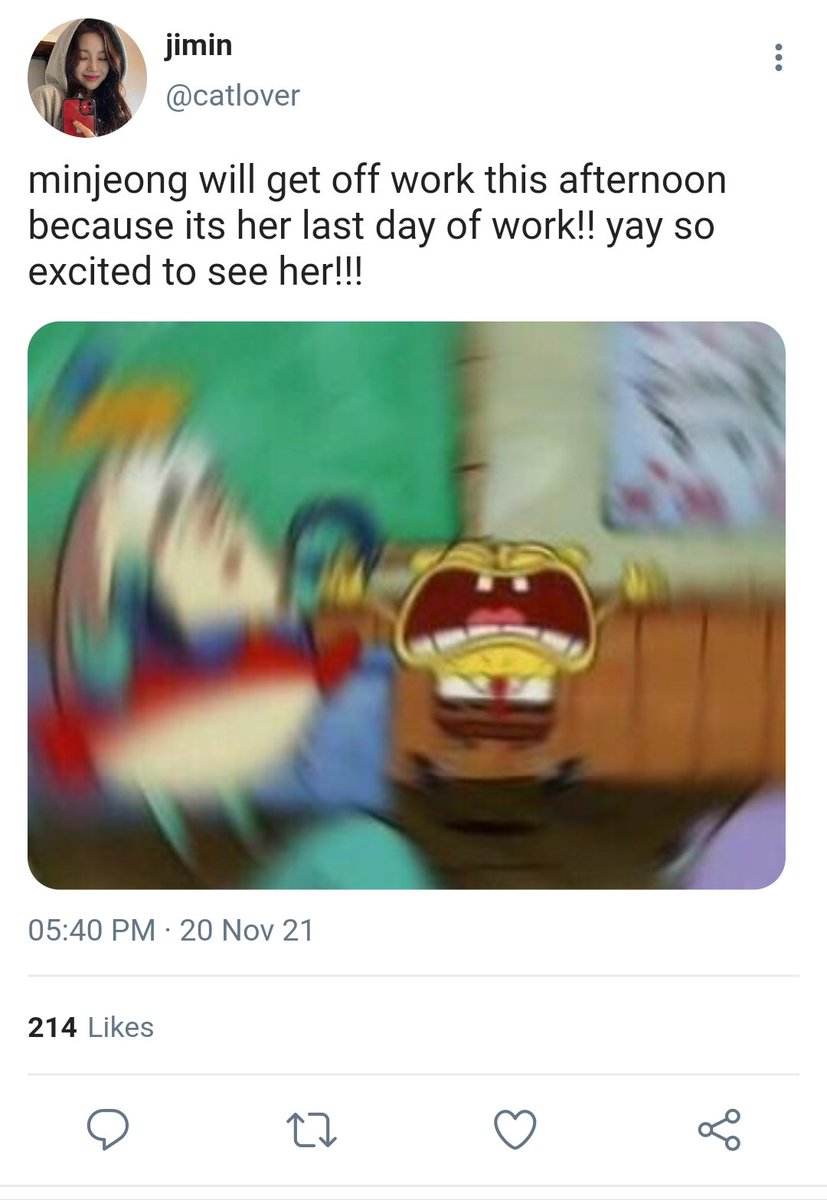Open the three-dot more options menu
The image size is (827, 1200).
[x=778, y=57]
